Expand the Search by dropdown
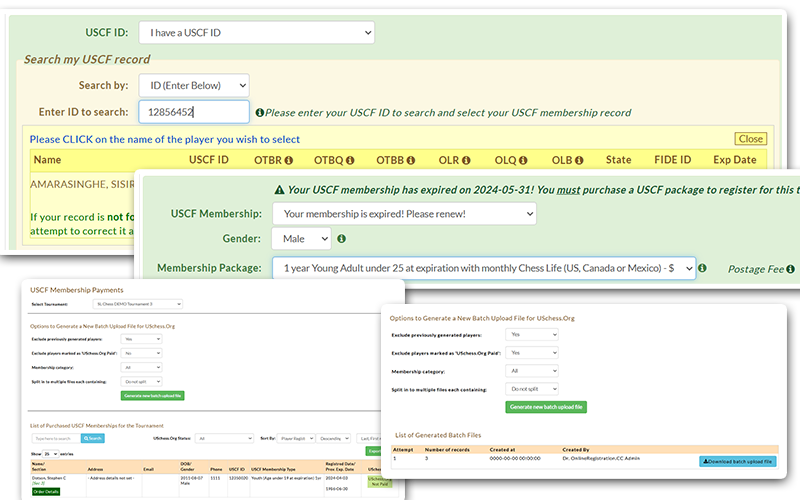The width and height of the screenshot is (800, 500). coord(193,85)
